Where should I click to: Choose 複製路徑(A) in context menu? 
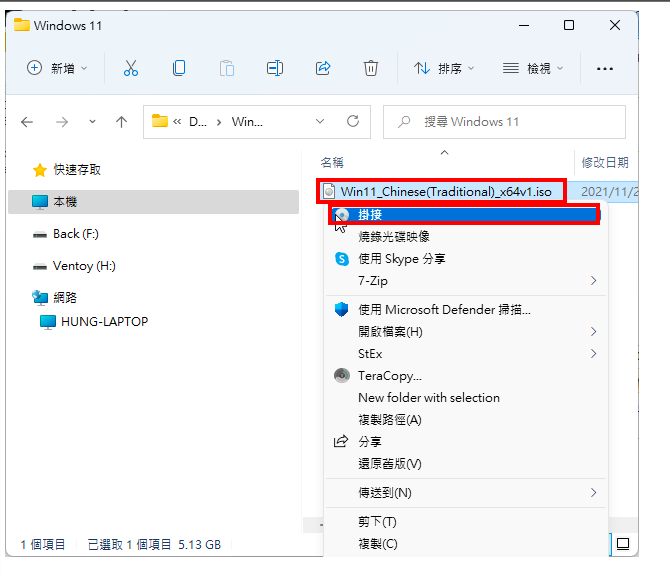(x=466, y=420)
